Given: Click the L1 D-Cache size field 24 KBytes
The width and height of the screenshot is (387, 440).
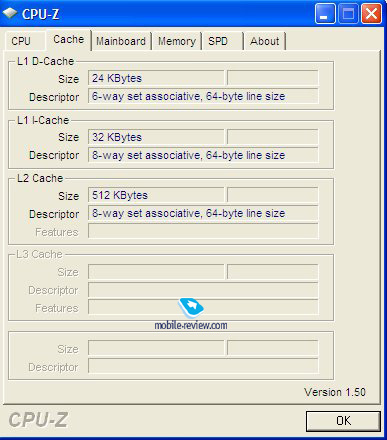Looking at the screenshot, I should tap(156, 78).
